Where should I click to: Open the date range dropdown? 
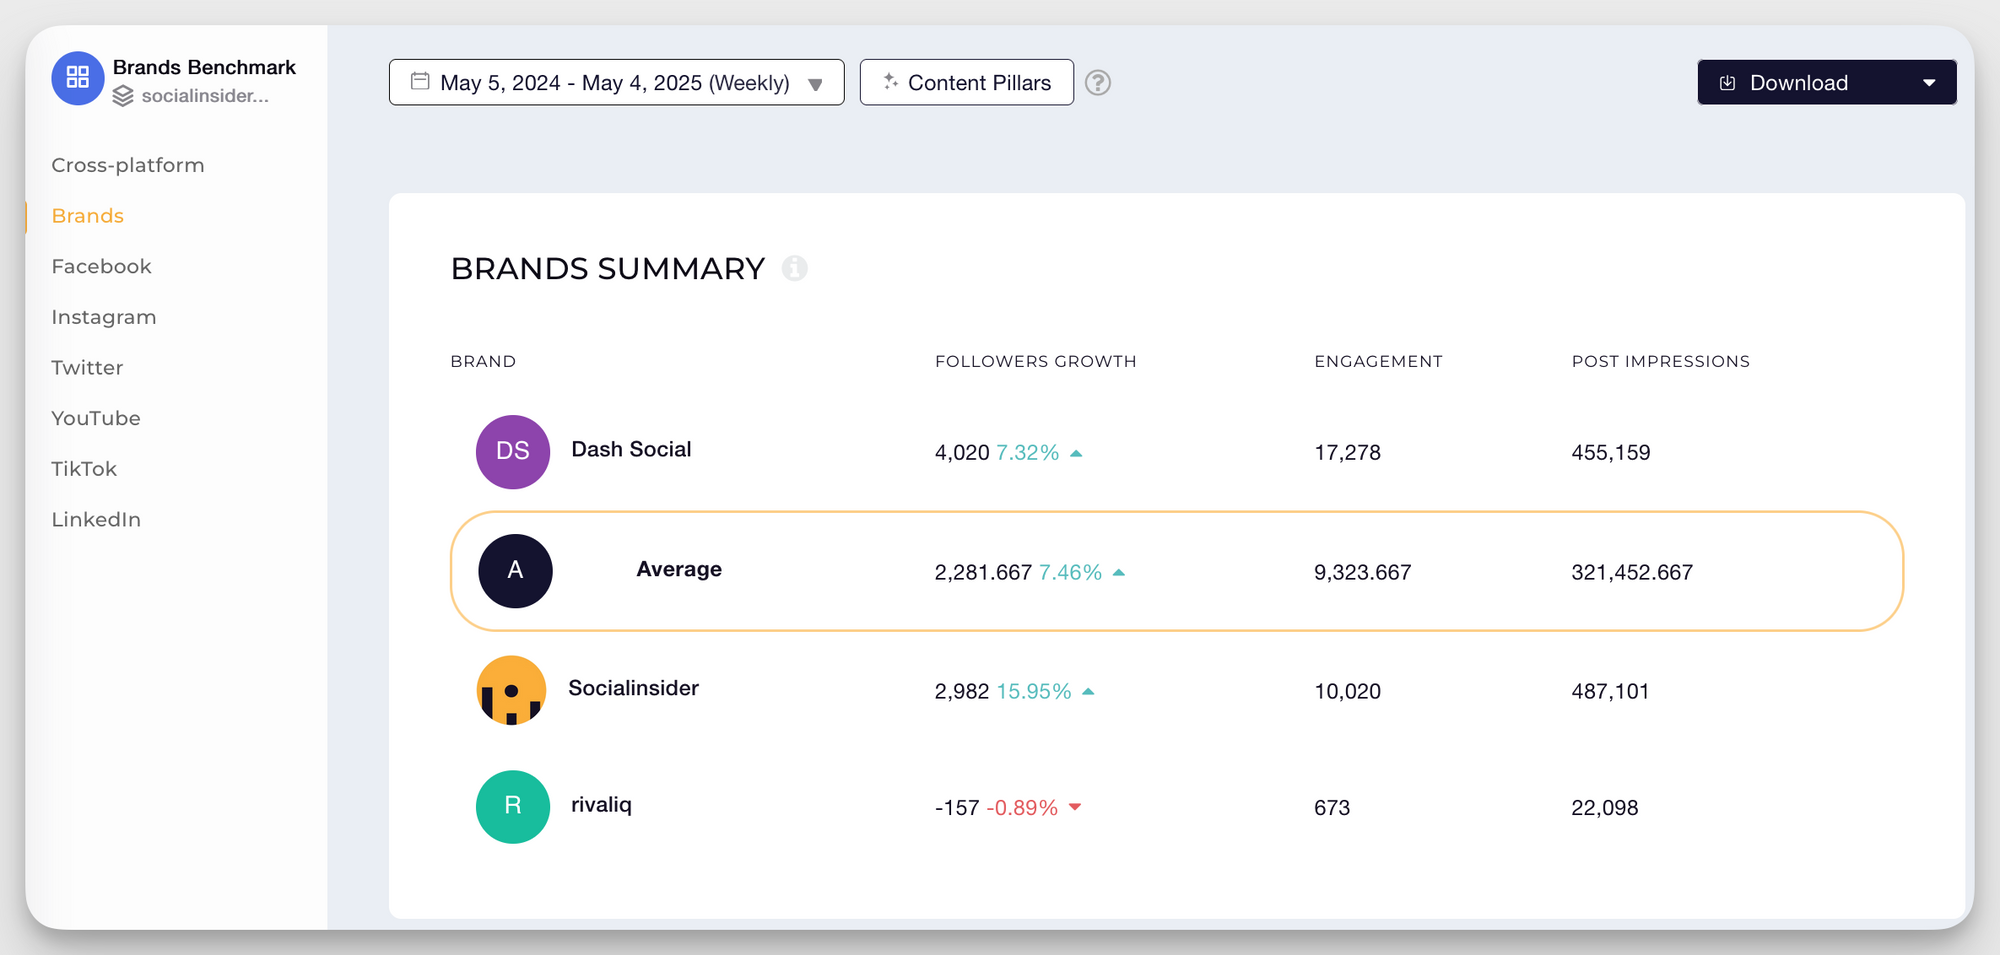point(616,82)
